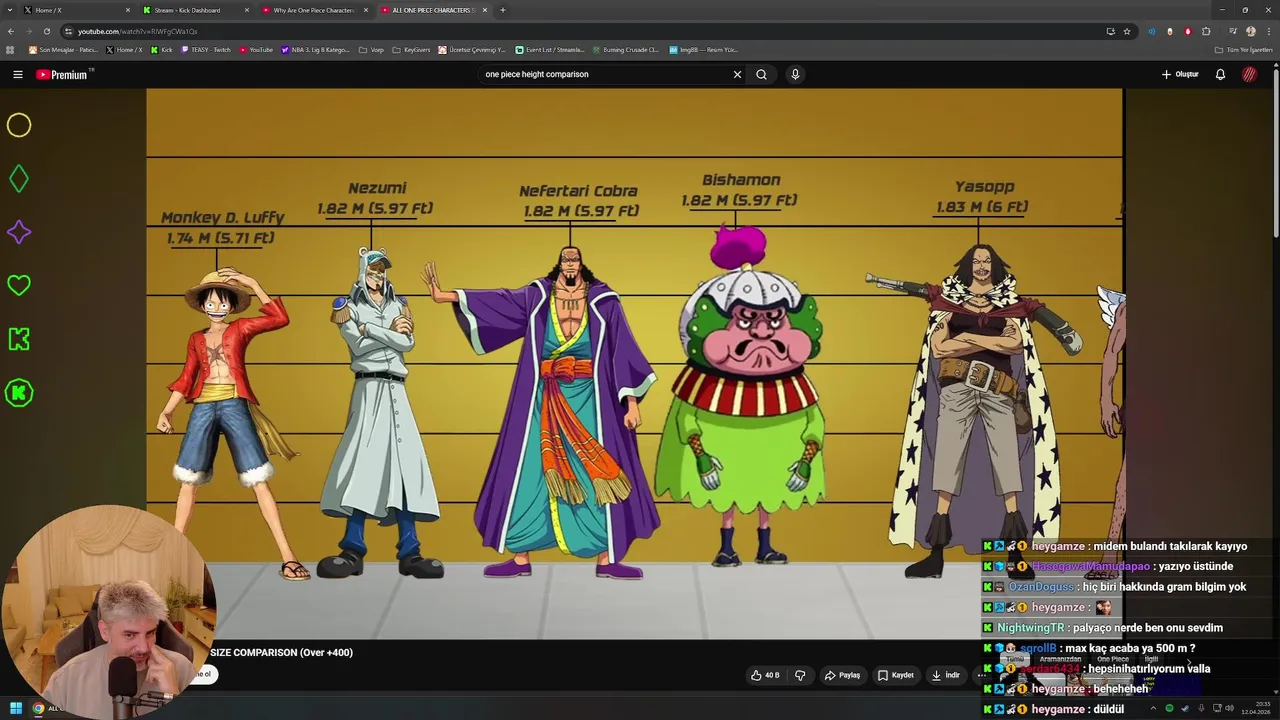Click the green diamond overlay icon
Image resolution: width=1280 pixels, height=720 pixels.
[x=19, y=179]
